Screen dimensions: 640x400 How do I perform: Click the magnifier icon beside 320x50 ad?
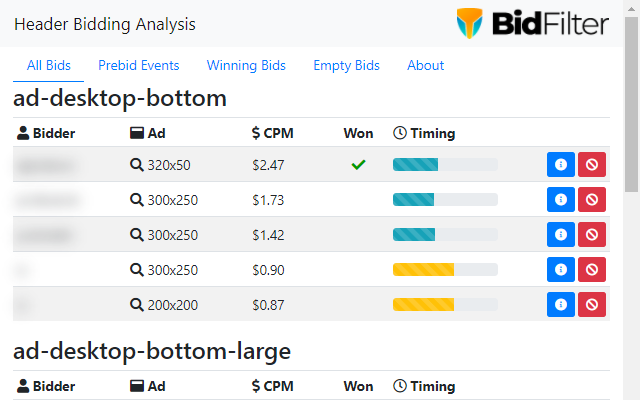point(136,165)
